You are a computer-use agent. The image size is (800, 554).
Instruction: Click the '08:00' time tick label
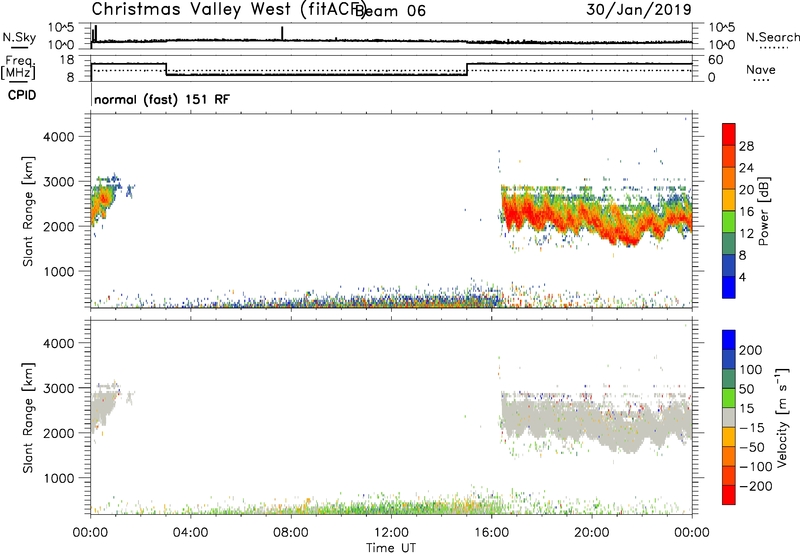(x=291, y=533)
